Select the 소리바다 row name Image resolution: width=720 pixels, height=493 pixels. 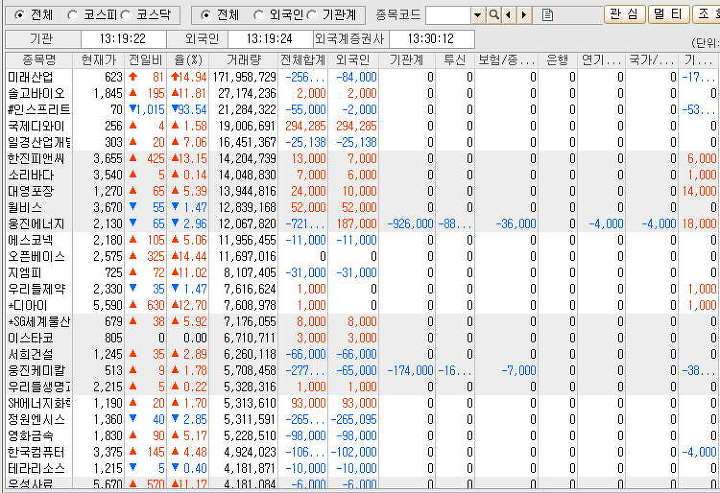coord(30,175)
